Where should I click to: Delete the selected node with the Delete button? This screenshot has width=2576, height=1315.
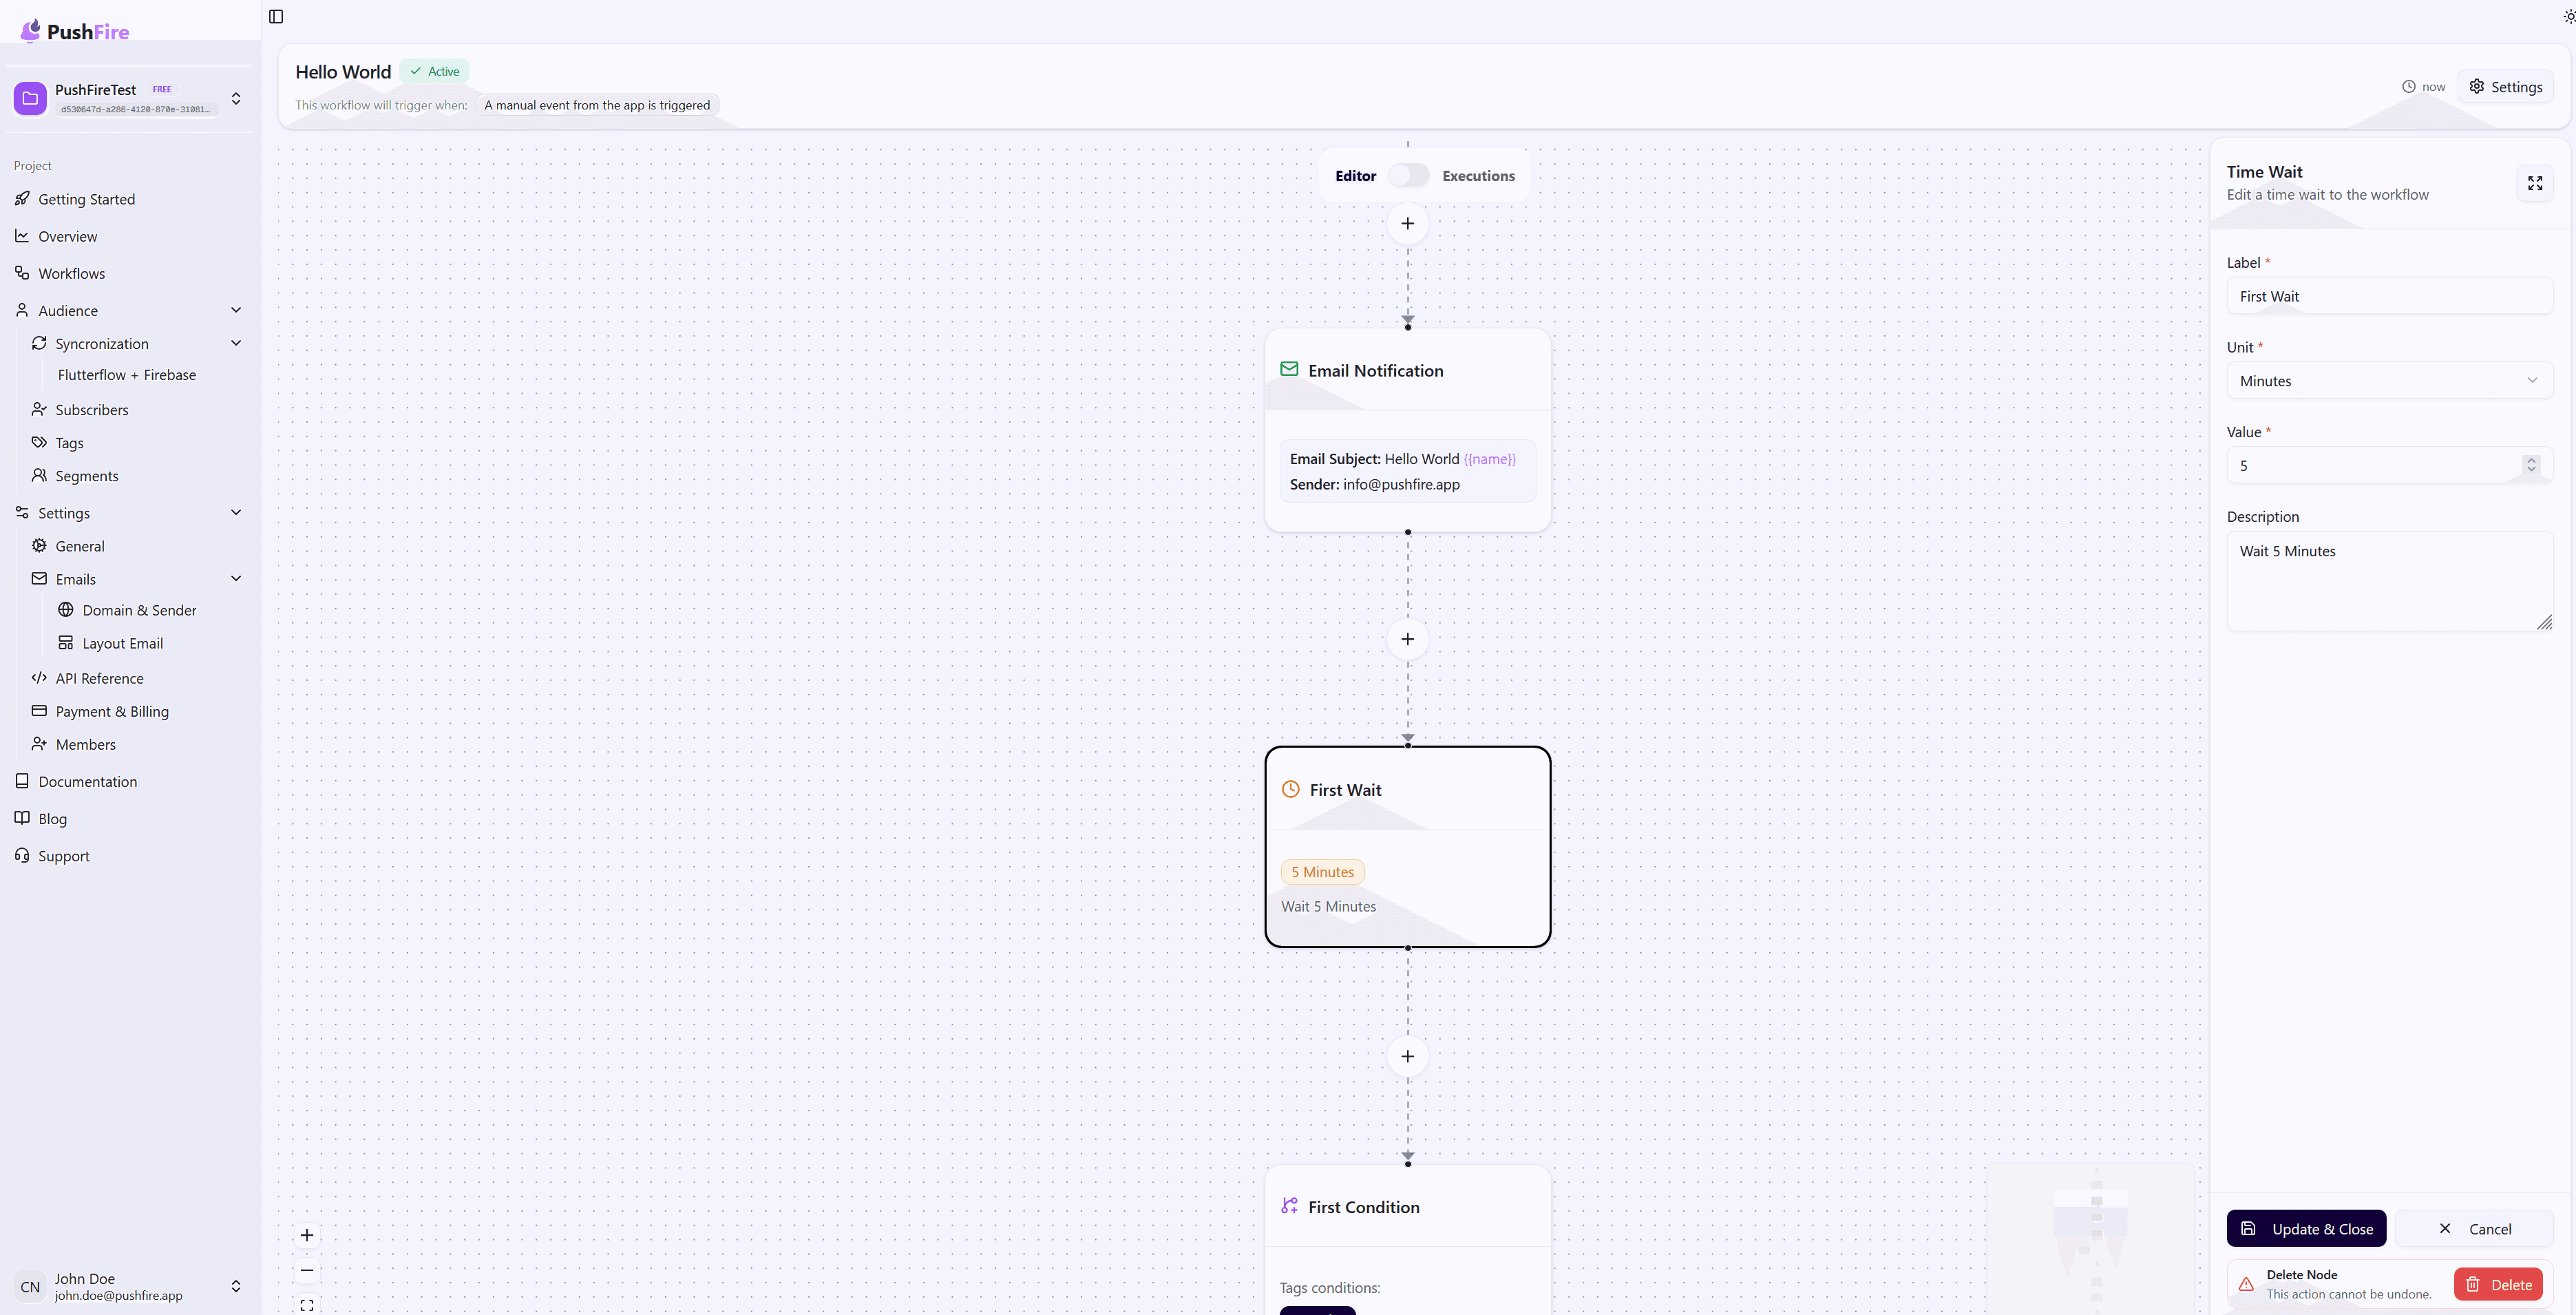(2498, 1284)
